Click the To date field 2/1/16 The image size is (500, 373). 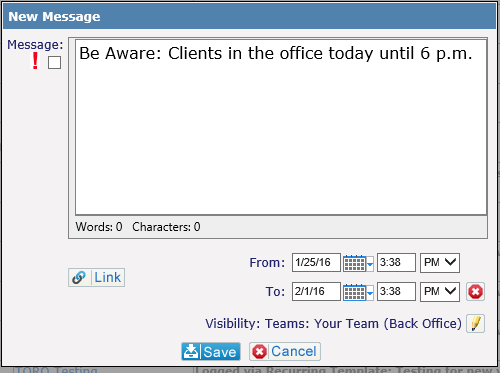[316, 292]
